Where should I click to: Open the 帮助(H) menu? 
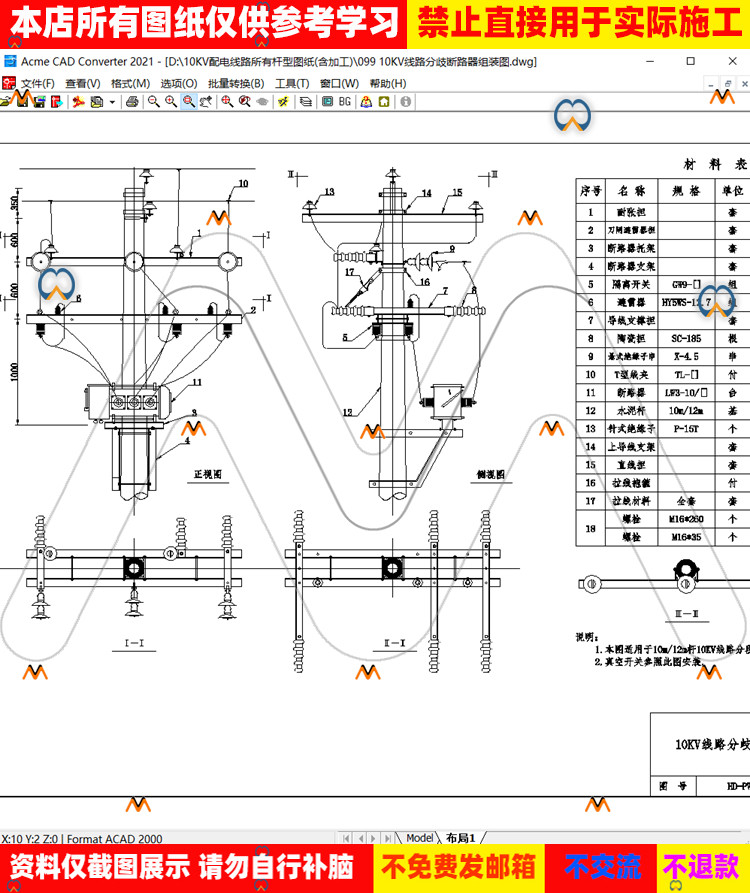pyautogui.click(x=387, y=83)
